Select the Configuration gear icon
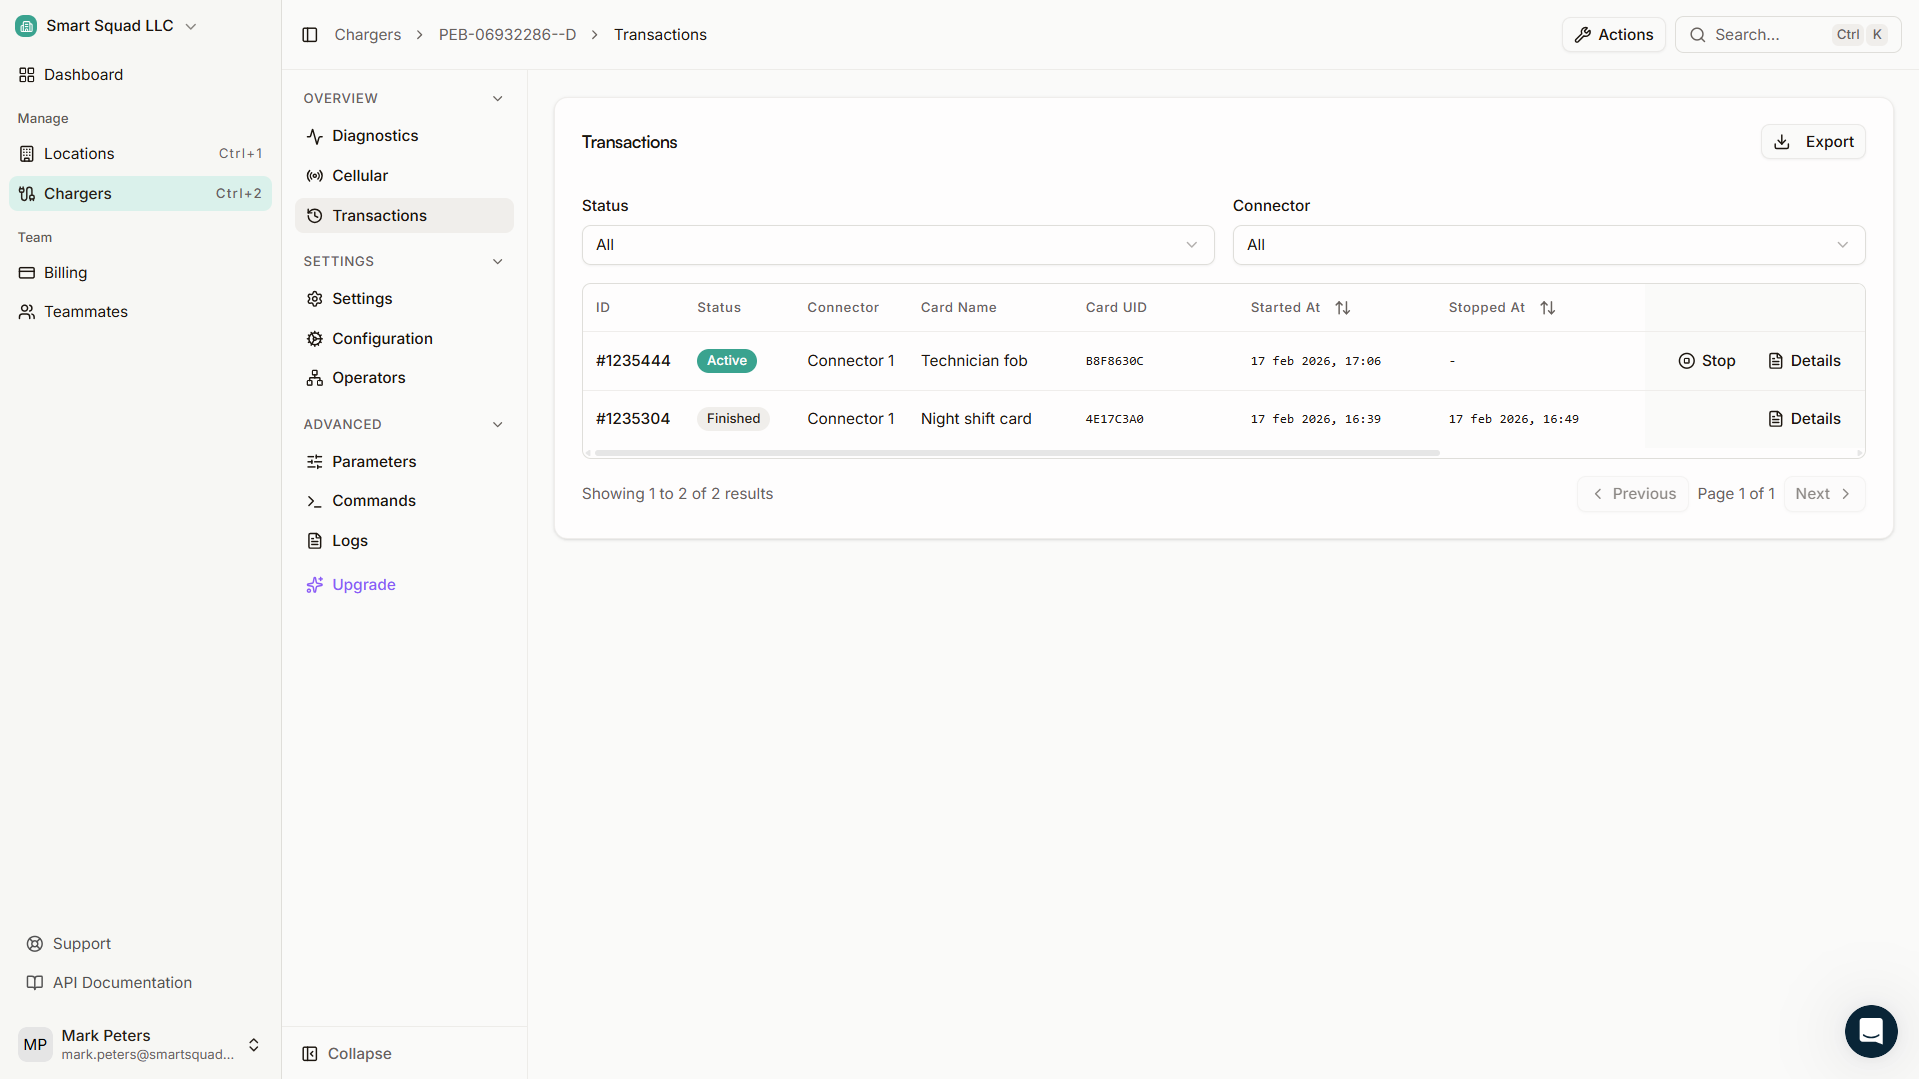The width and height of the screenshot is (1919, 1079). tap(315, 338)
